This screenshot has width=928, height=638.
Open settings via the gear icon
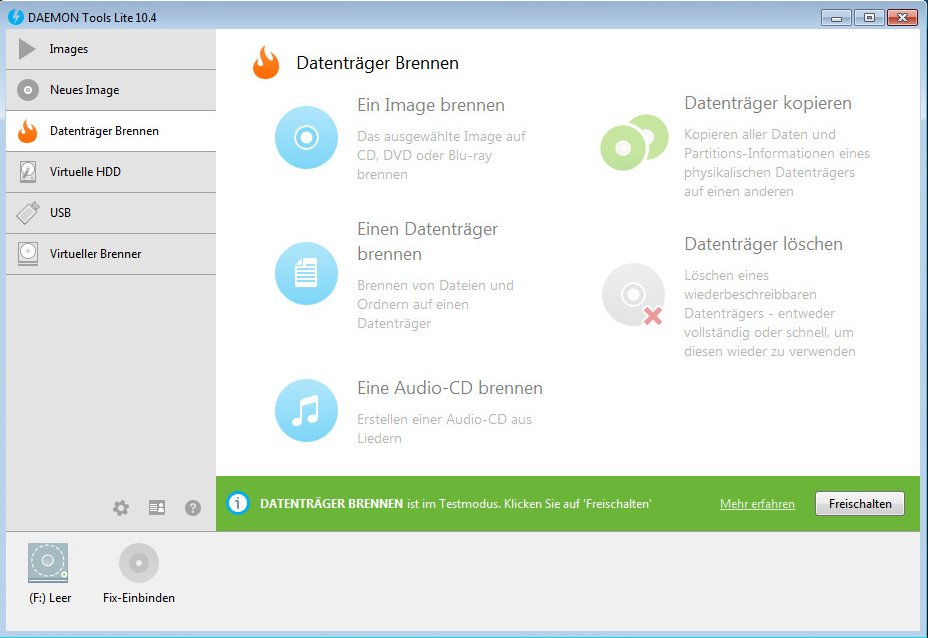[x=121, y=508]
